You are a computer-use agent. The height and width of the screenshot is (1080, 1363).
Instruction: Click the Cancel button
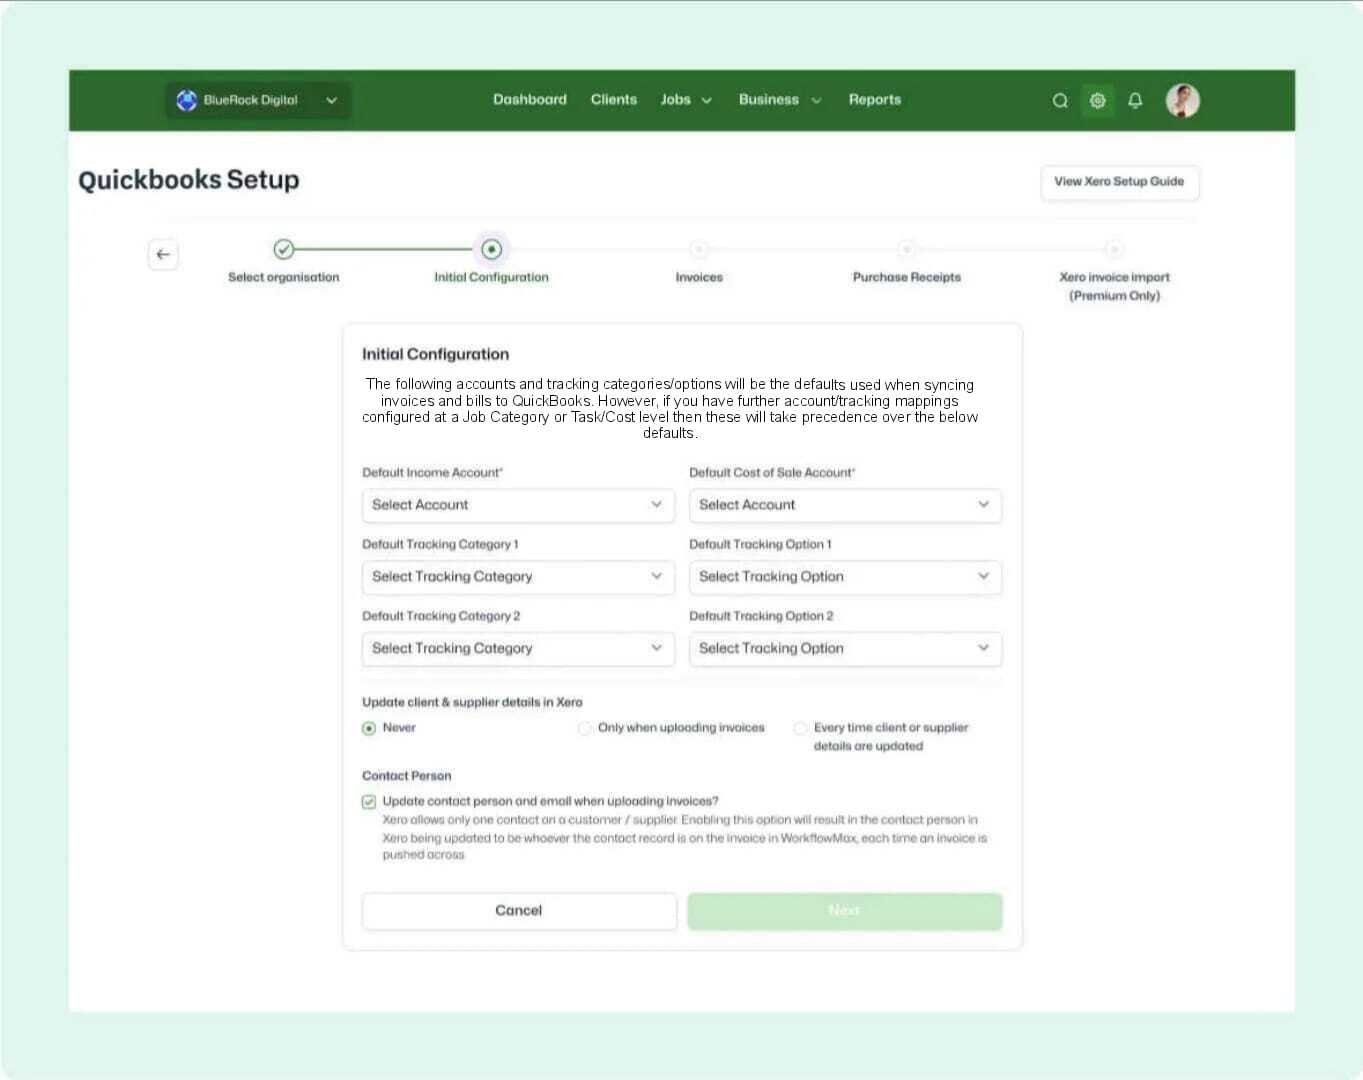(519, 911)
